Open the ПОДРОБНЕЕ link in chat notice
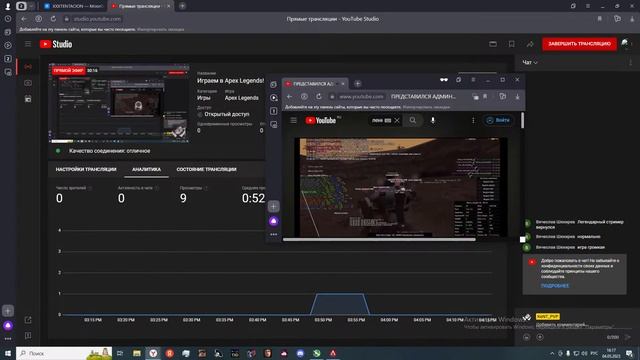Image resolution: width=640 pixels, height=360 pixels. 555,286
